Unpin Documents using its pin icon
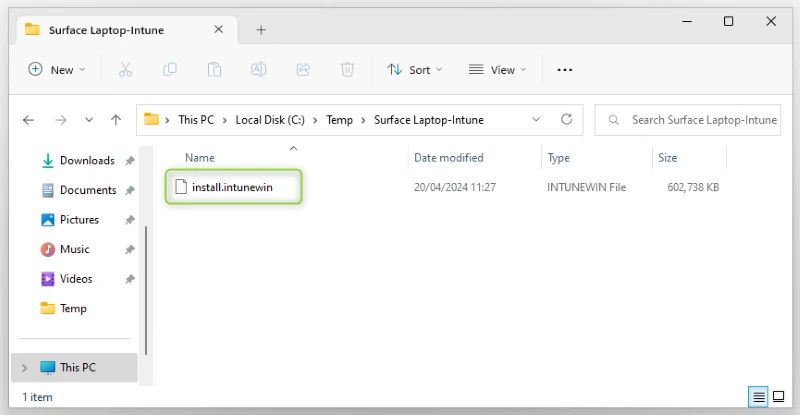Image resolution: width=800 pixels, height=415 pixels. point(130,190)
